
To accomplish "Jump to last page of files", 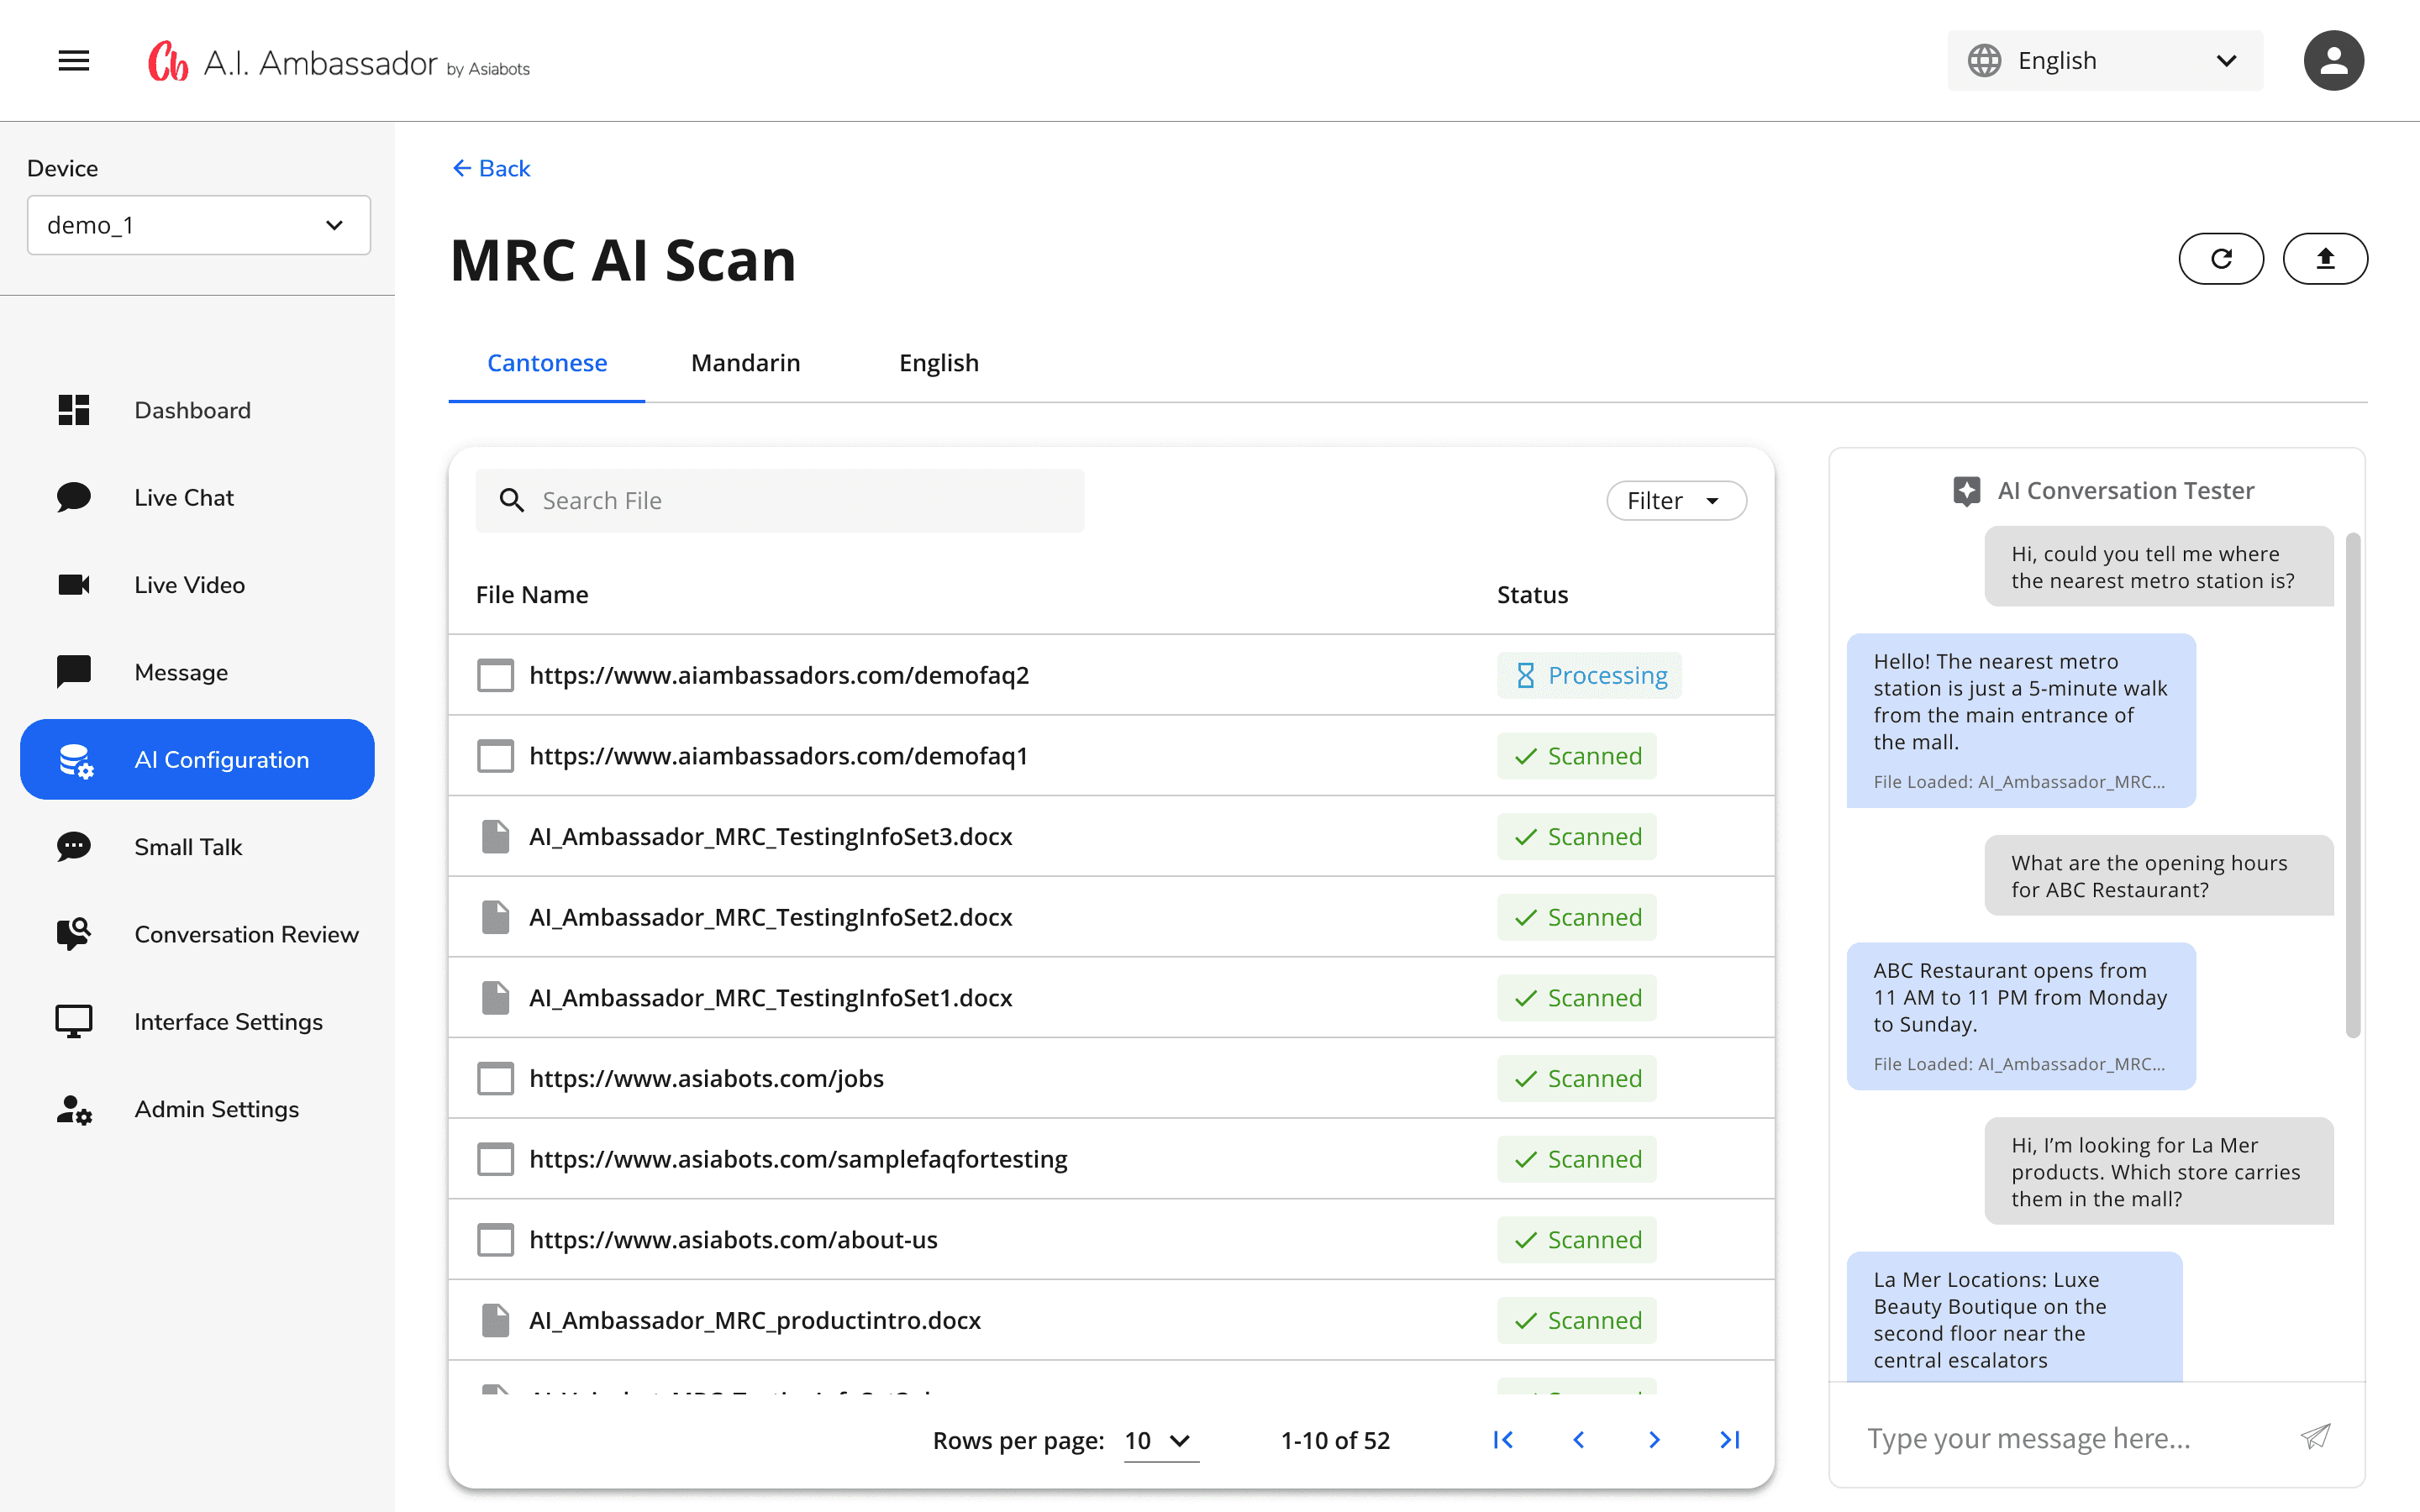I will pos(1730,1440).
